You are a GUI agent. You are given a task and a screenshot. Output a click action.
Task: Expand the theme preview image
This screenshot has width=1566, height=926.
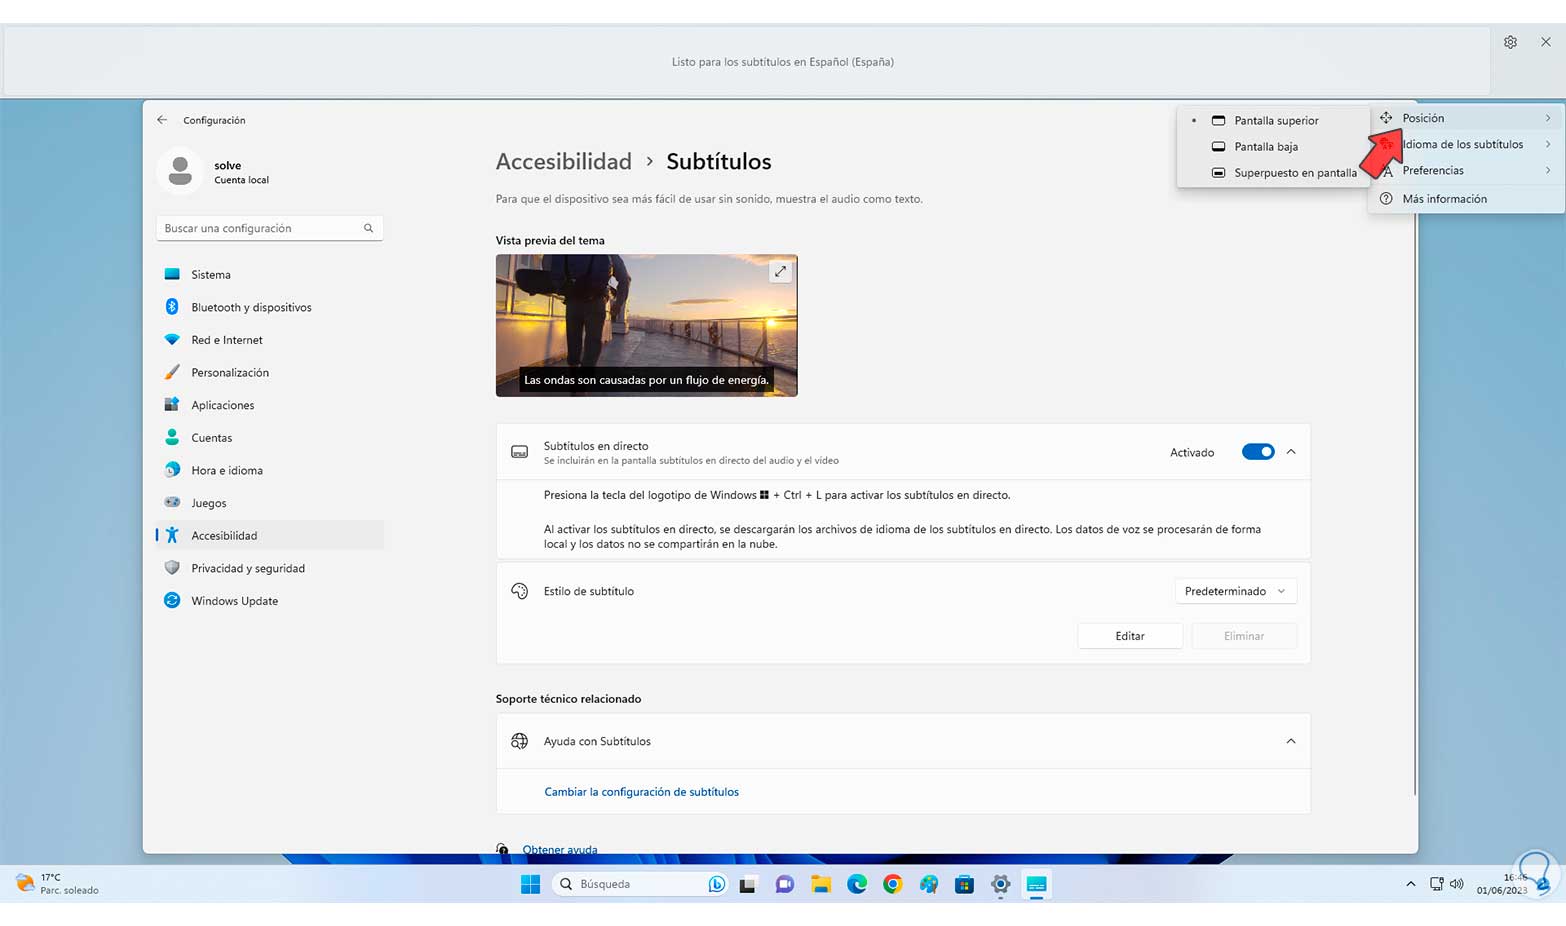pyautogui.click(x=780, y=272)
